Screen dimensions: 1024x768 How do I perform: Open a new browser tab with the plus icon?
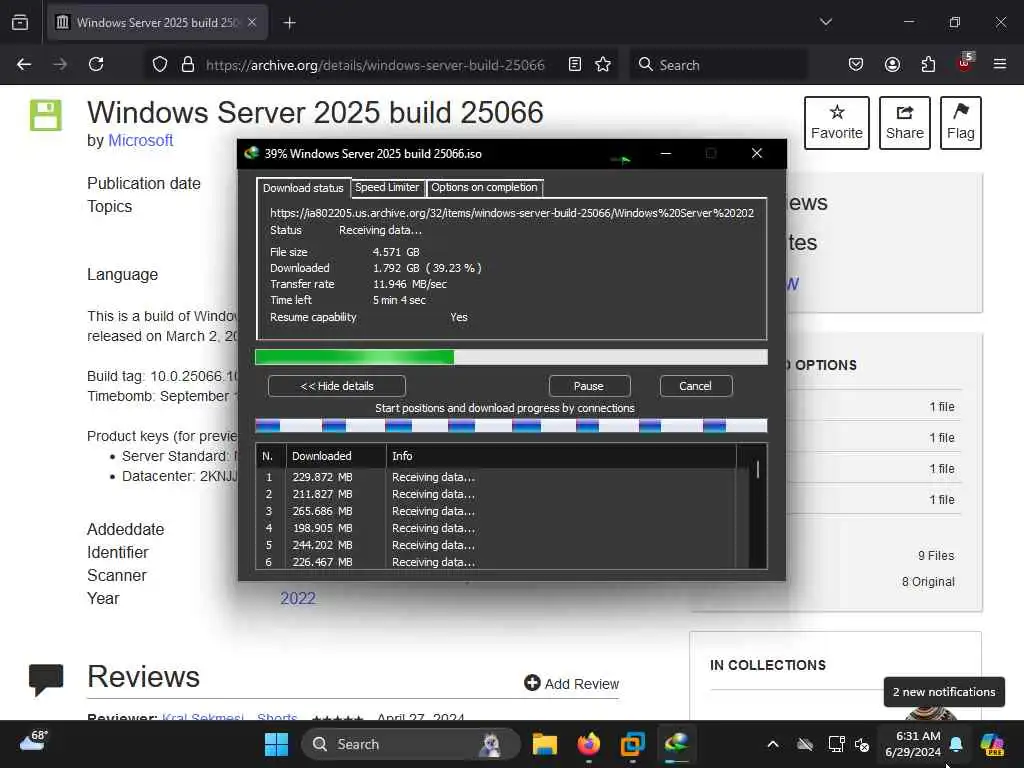click(x=289, y=23)
